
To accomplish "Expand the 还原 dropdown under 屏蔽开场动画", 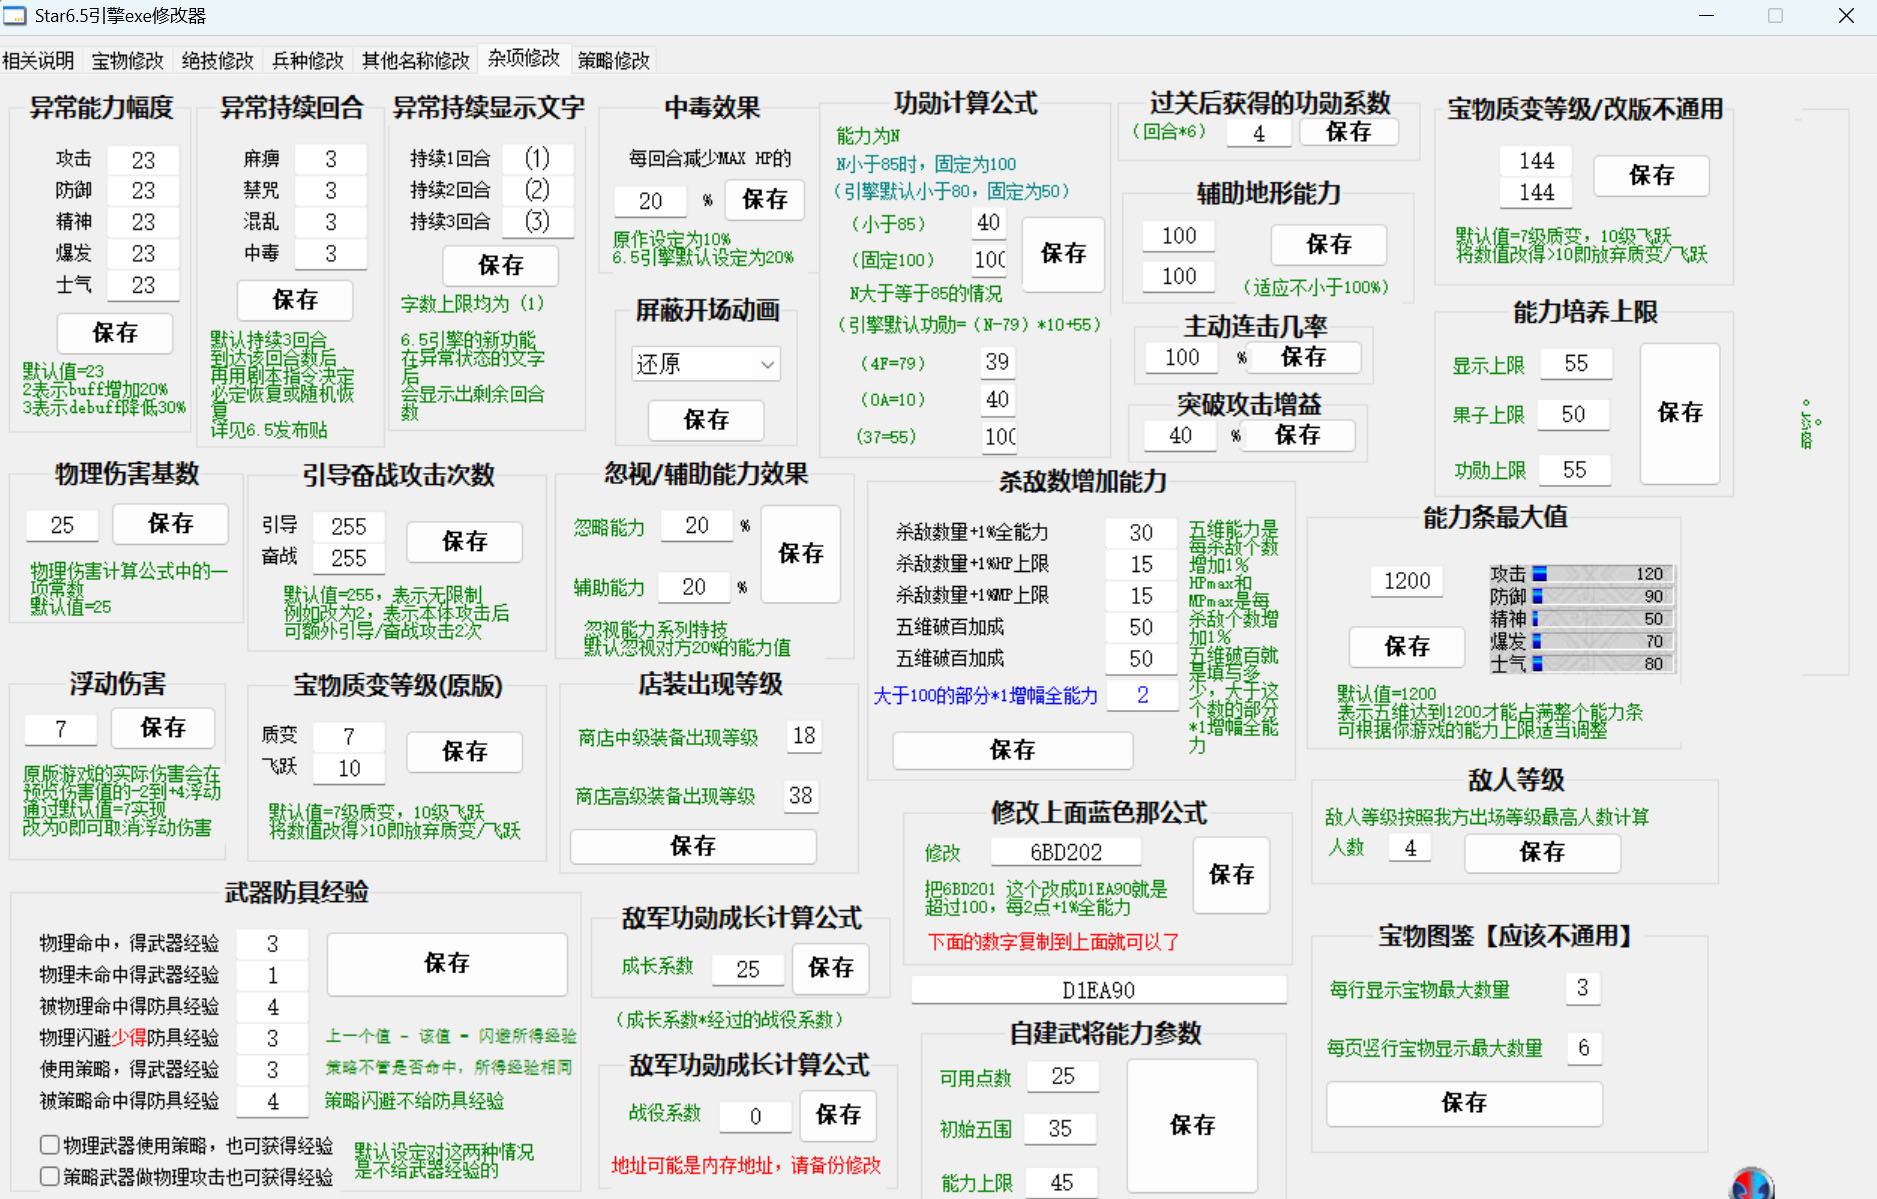I will [706, 363].
